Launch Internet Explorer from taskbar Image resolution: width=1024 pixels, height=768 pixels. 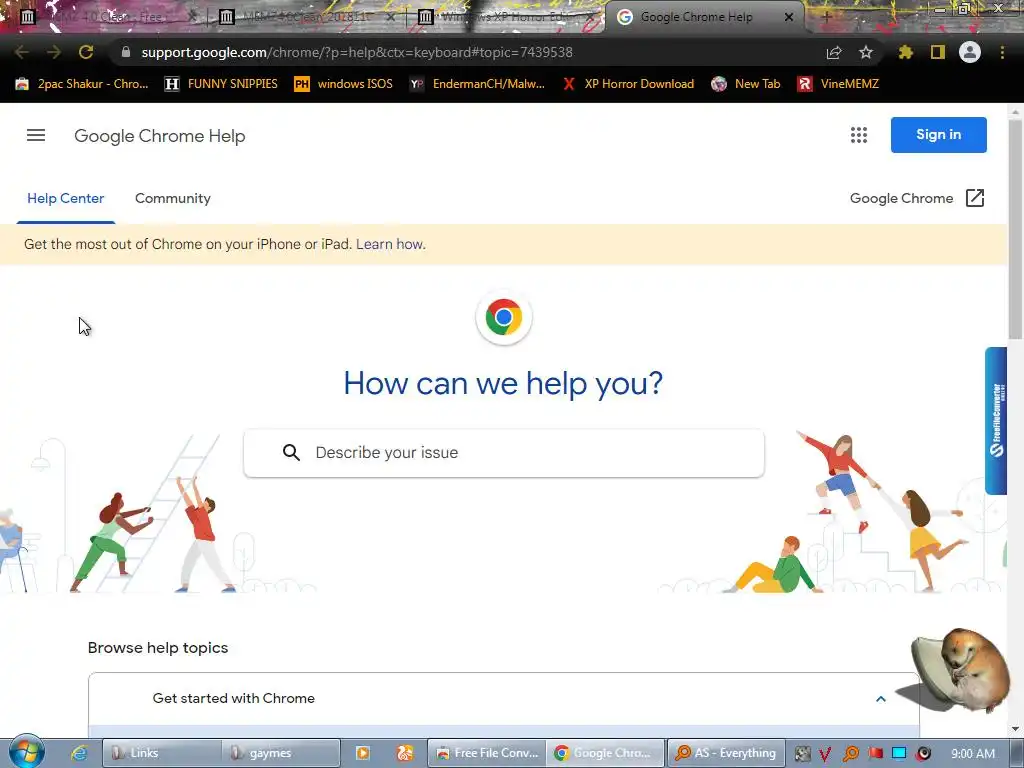[x=79, y=753]
